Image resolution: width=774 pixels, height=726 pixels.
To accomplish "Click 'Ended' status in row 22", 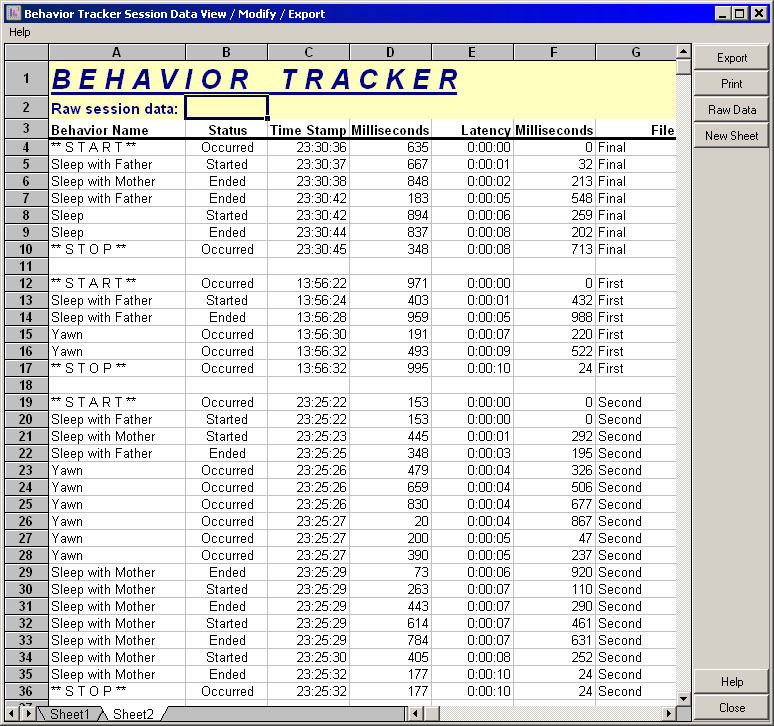I will (x=227, y=453).
